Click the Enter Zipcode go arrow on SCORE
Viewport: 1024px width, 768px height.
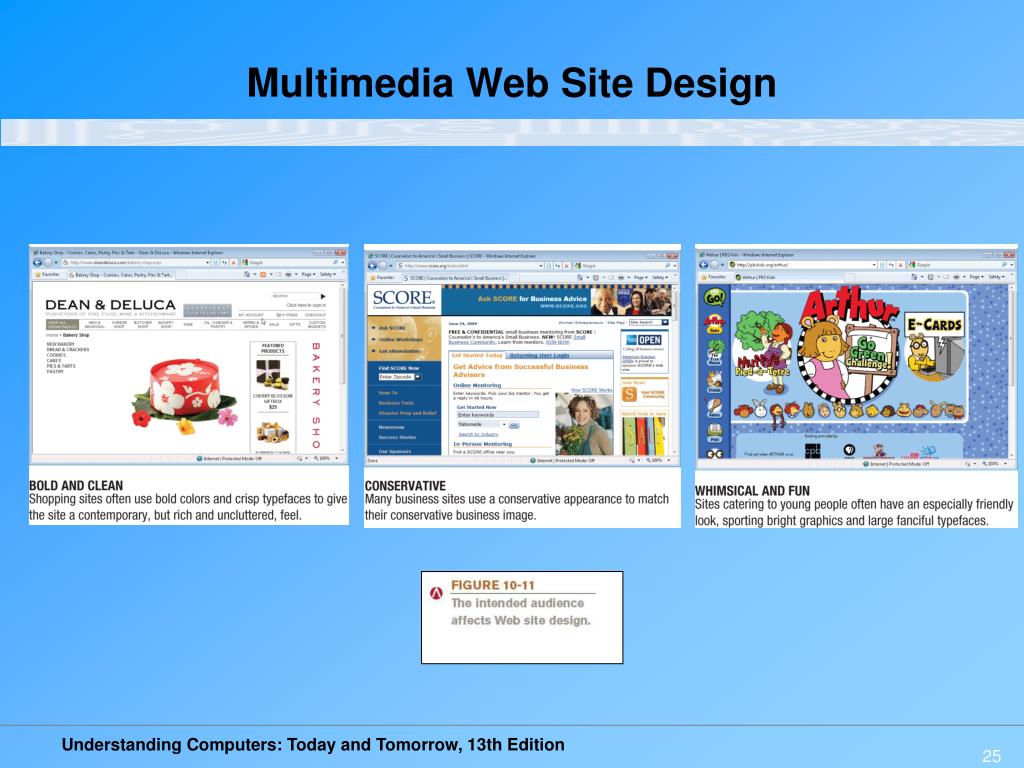click(417, 377)
